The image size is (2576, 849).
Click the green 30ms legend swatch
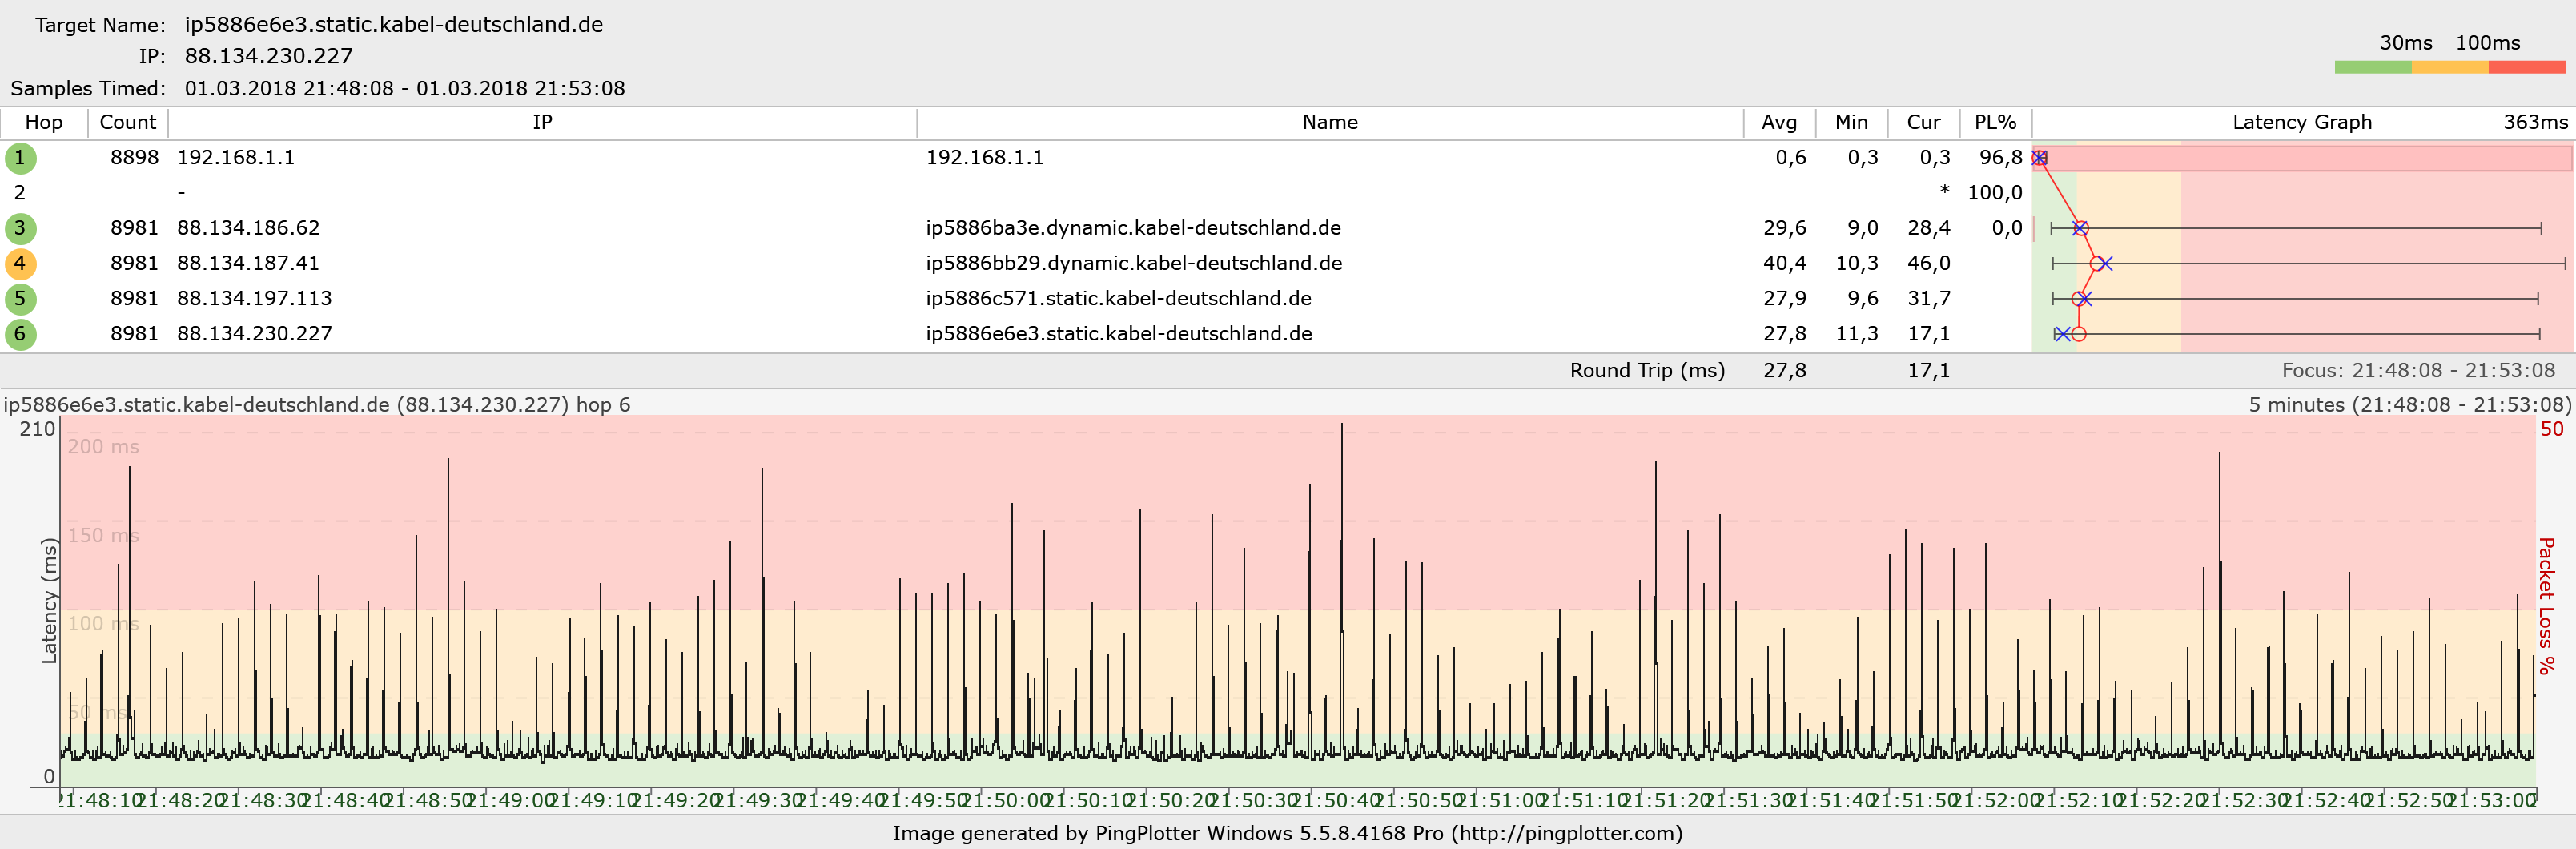(2373, 67)
